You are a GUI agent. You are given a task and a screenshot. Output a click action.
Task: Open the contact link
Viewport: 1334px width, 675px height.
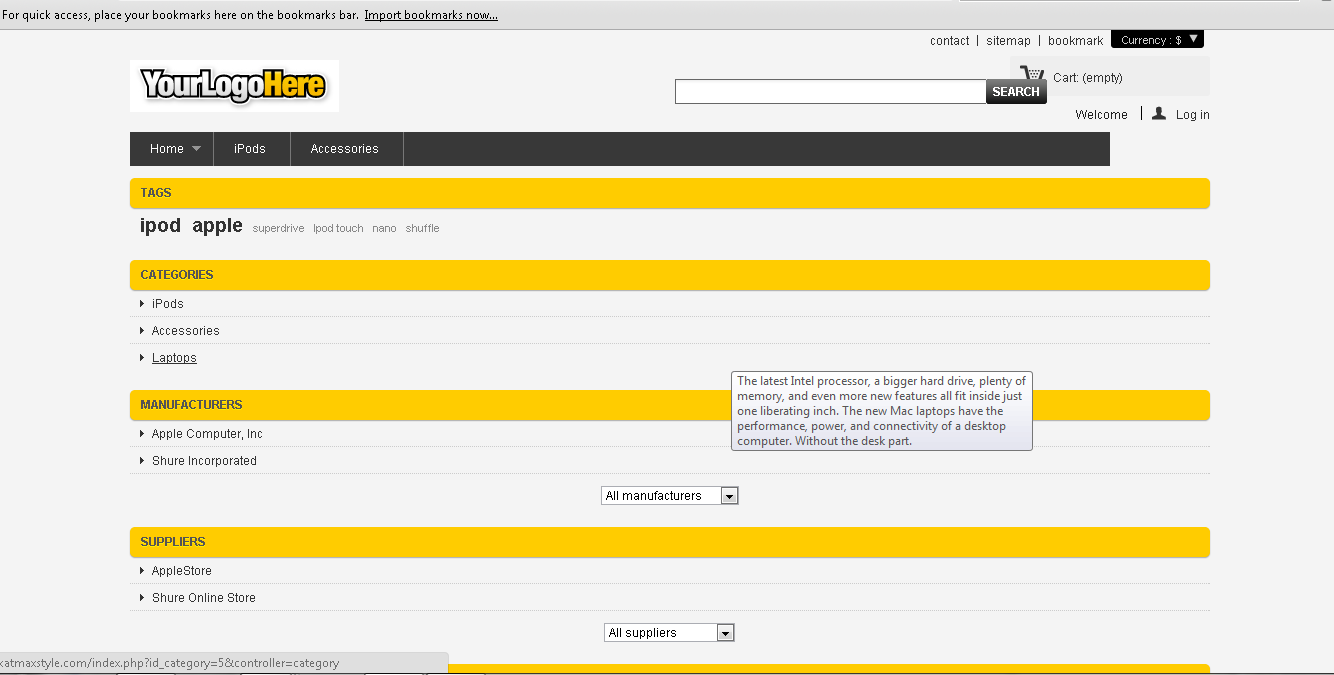tap(949, 41)
